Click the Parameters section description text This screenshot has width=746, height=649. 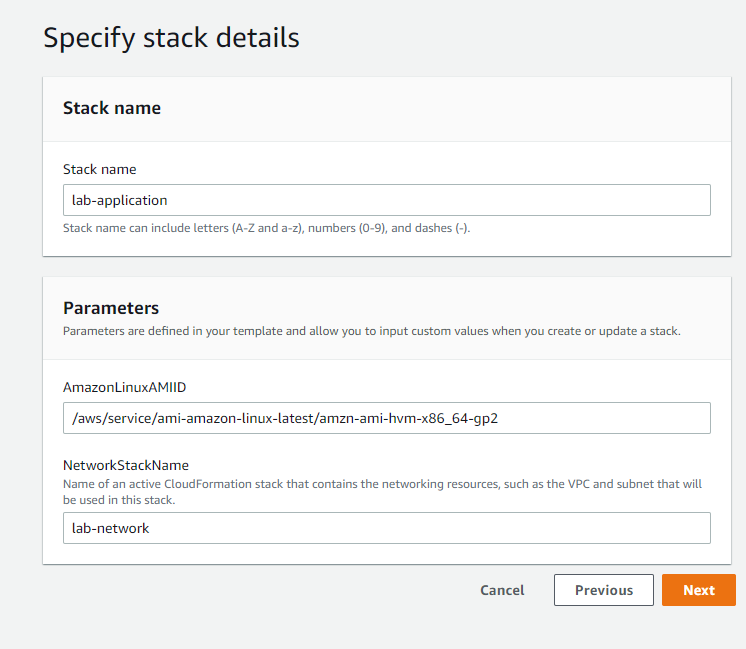(x=371, y=330)
